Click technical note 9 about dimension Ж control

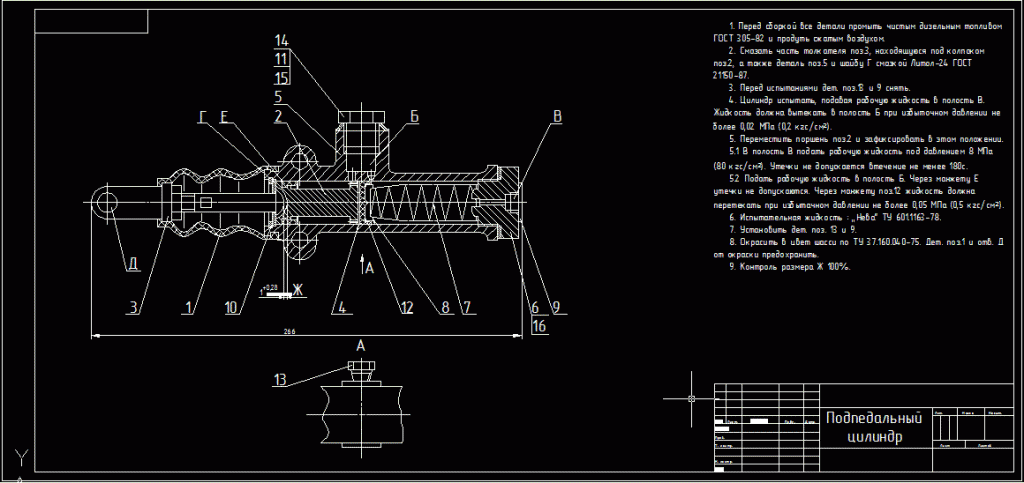click(x=791, y=266)
